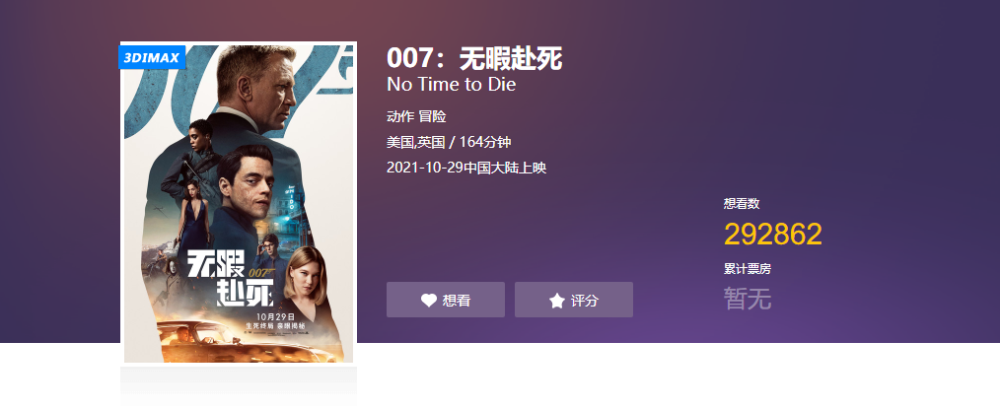Viewport: 1000px width, 409px height.
Task: Click the 164分钟 duration text
Action: (485, 142)
